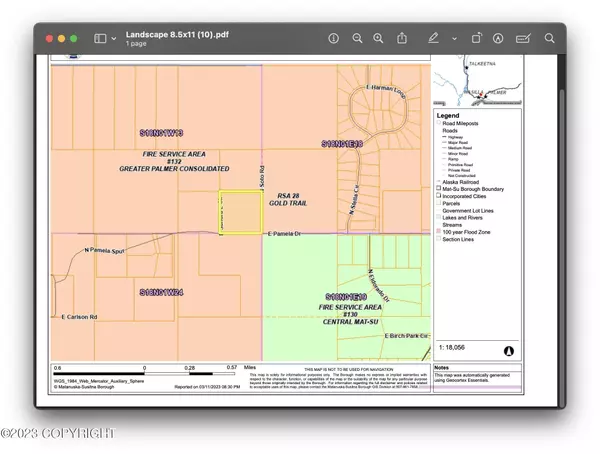The width and height of the screenshot is (600, 454).
Task: Click the 100 year Flood Zone legend swatch
Action: click(438, 231)
